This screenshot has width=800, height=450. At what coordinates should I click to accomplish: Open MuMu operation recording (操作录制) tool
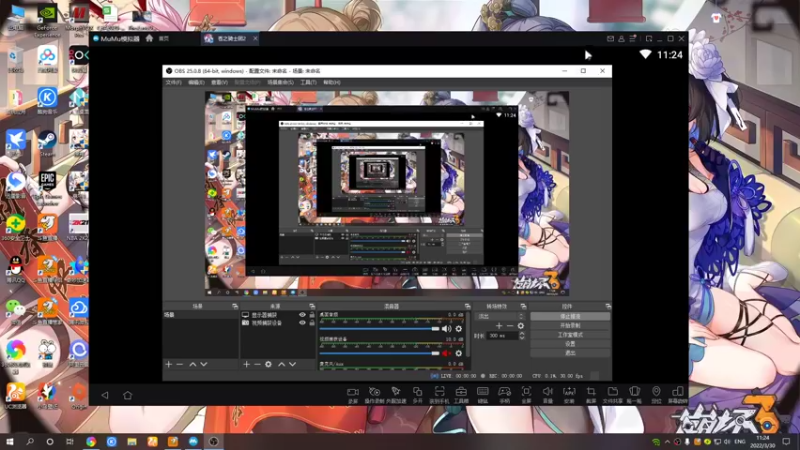374,392
